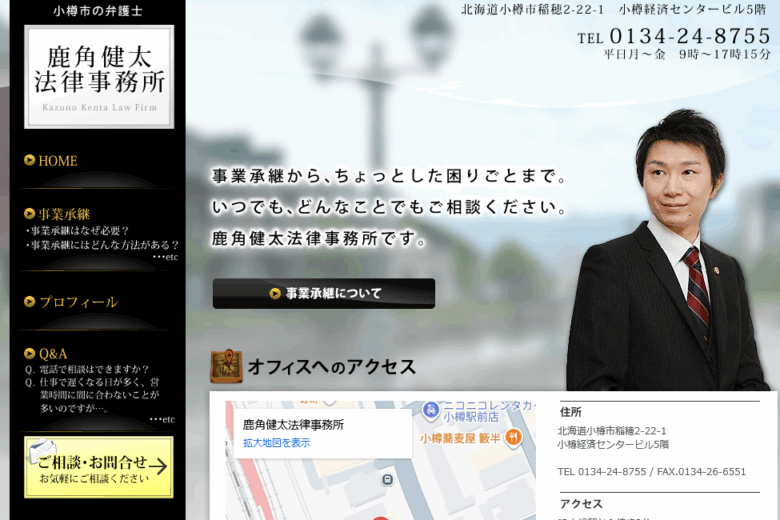Screen dimensions: 780x520
Task: Click the ニコニコレンタカー car pin on map
Action: 431,409
